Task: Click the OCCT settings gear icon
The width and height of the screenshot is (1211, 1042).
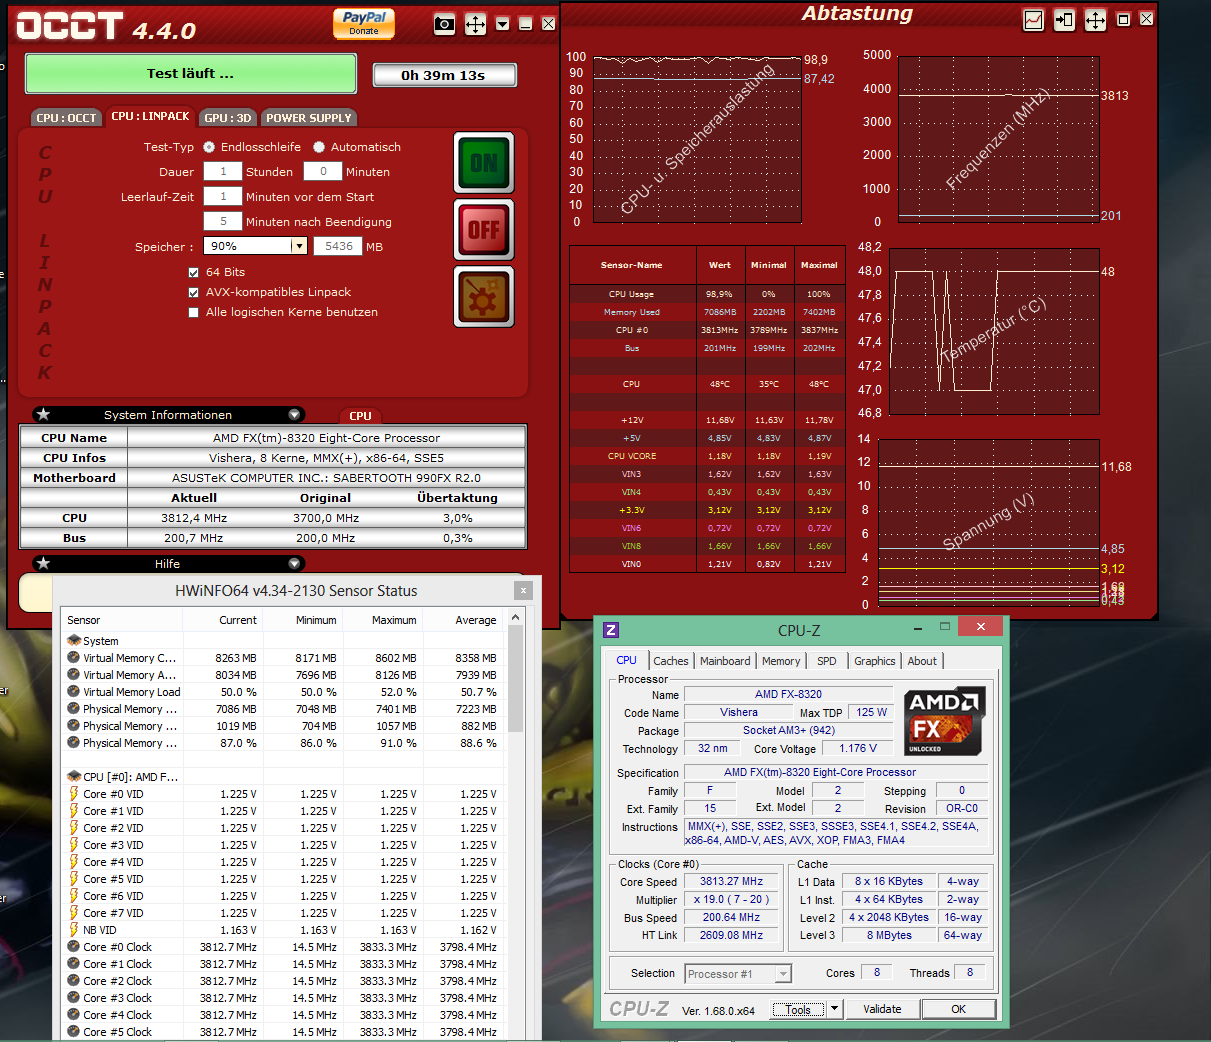Action: tap(484, 296)
